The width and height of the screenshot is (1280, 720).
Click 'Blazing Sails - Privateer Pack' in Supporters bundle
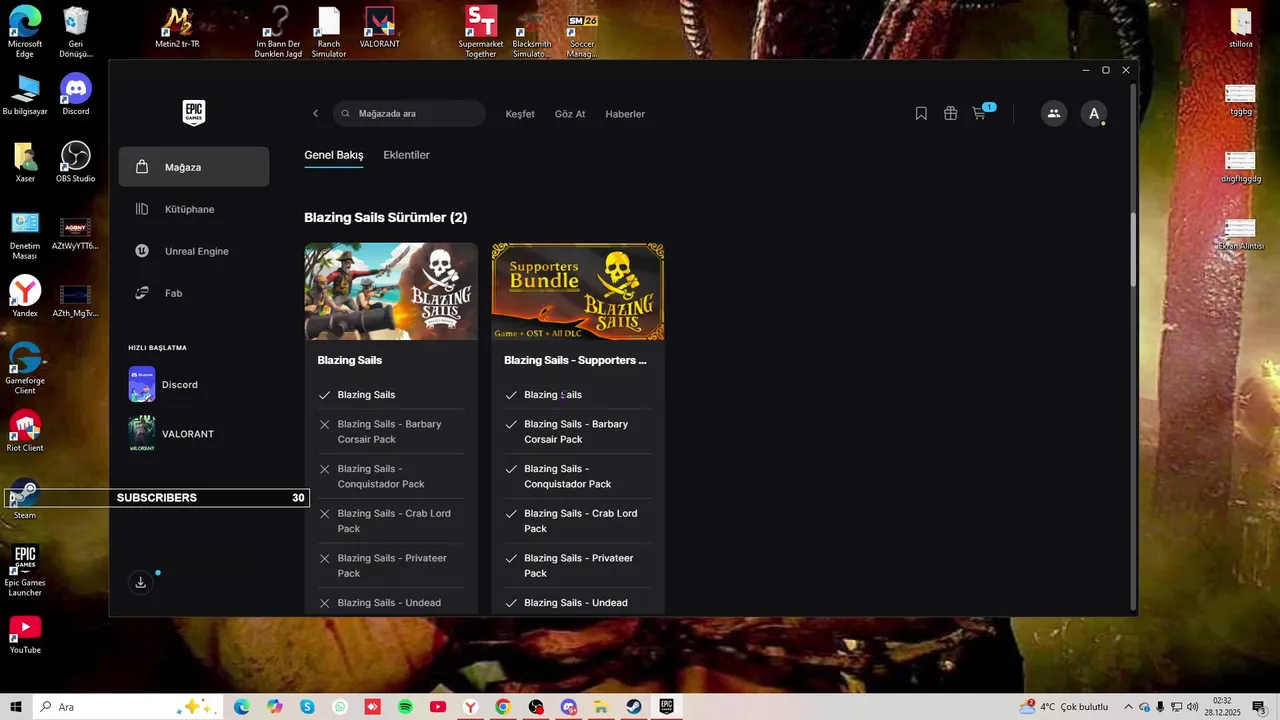(578, 566)
